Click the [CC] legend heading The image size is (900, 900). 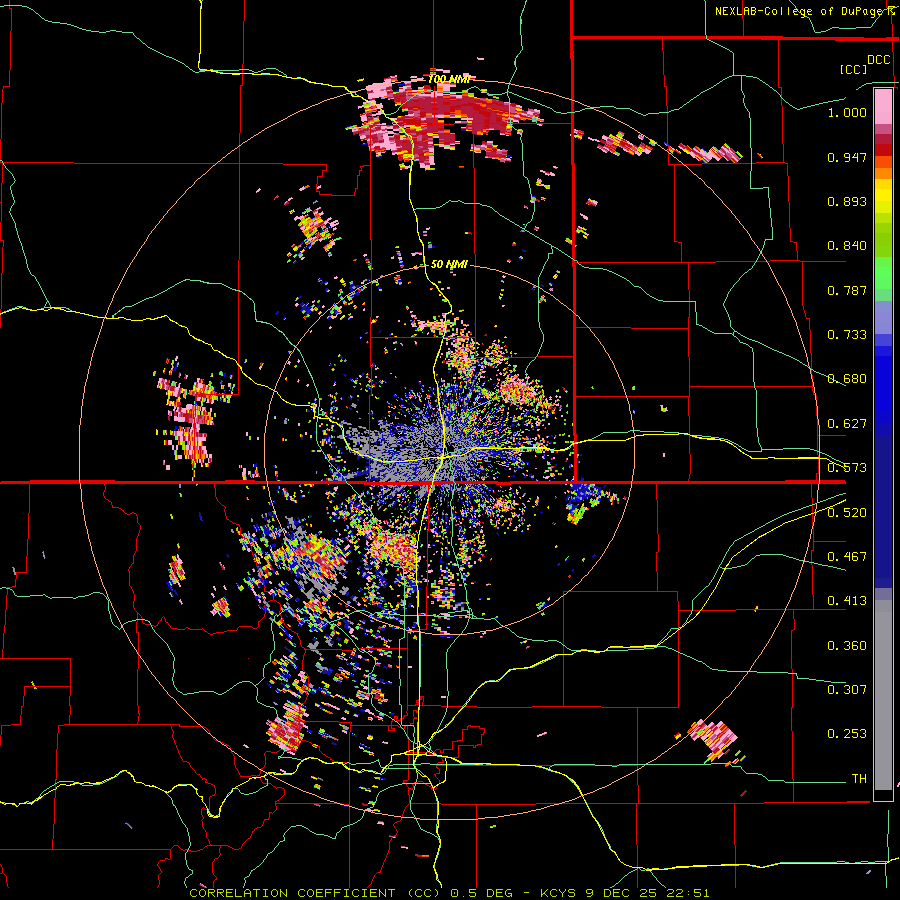tap(853, 69)
